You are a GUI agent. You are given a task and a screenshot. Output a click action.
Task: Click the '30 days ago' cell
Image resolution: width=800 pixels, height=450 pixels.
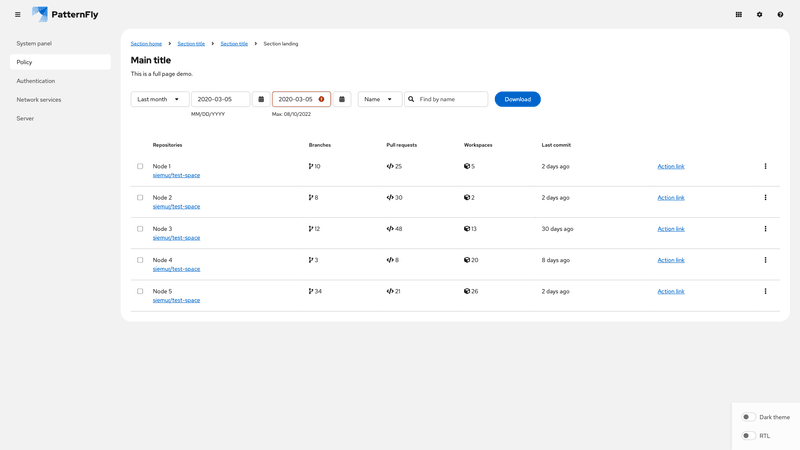[x=558, y=229]
